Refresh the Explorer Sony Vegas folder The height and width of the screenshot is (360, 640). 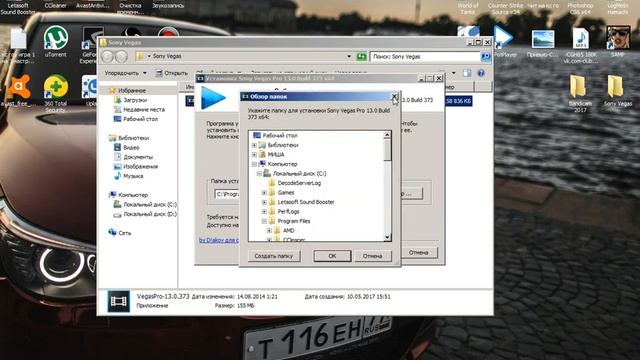(x=361, y=56)
